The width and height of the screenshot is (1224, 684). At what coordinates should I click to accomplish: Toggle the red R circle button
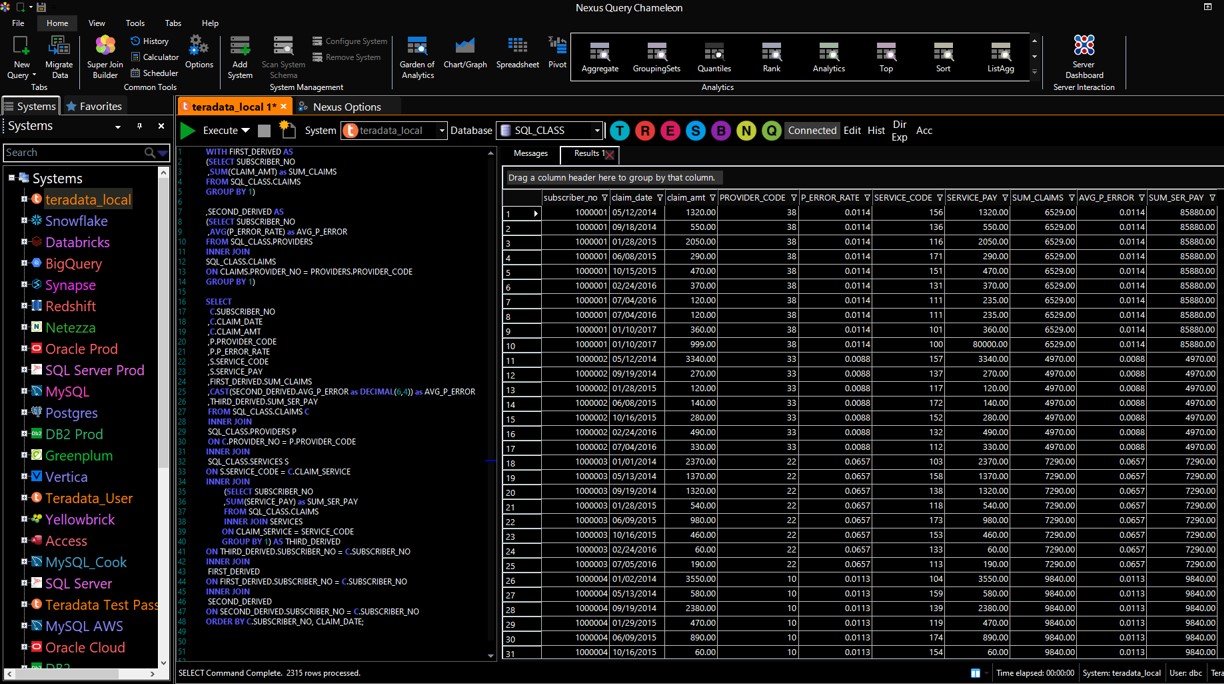[645, 131]
